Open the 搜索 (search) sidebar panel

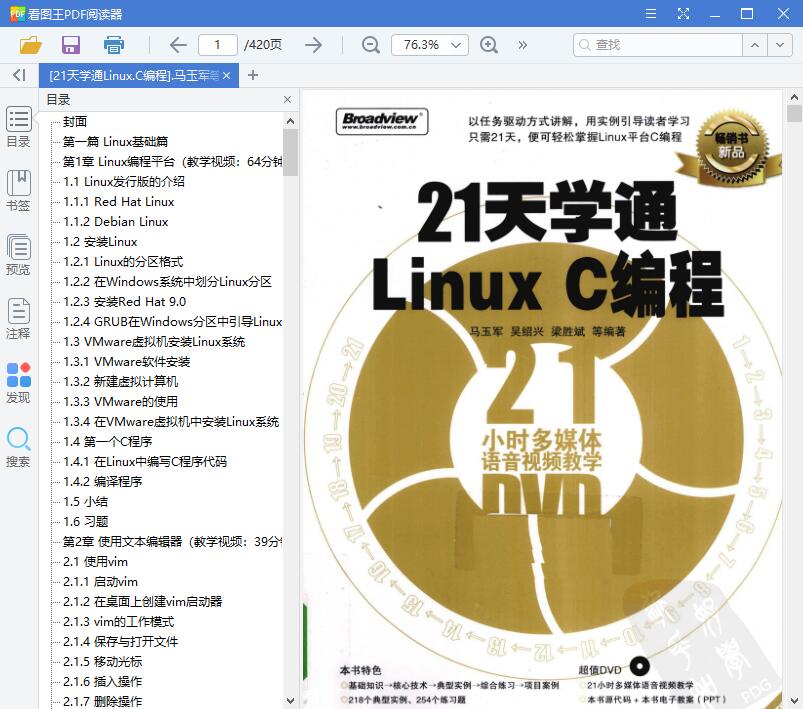18,447
